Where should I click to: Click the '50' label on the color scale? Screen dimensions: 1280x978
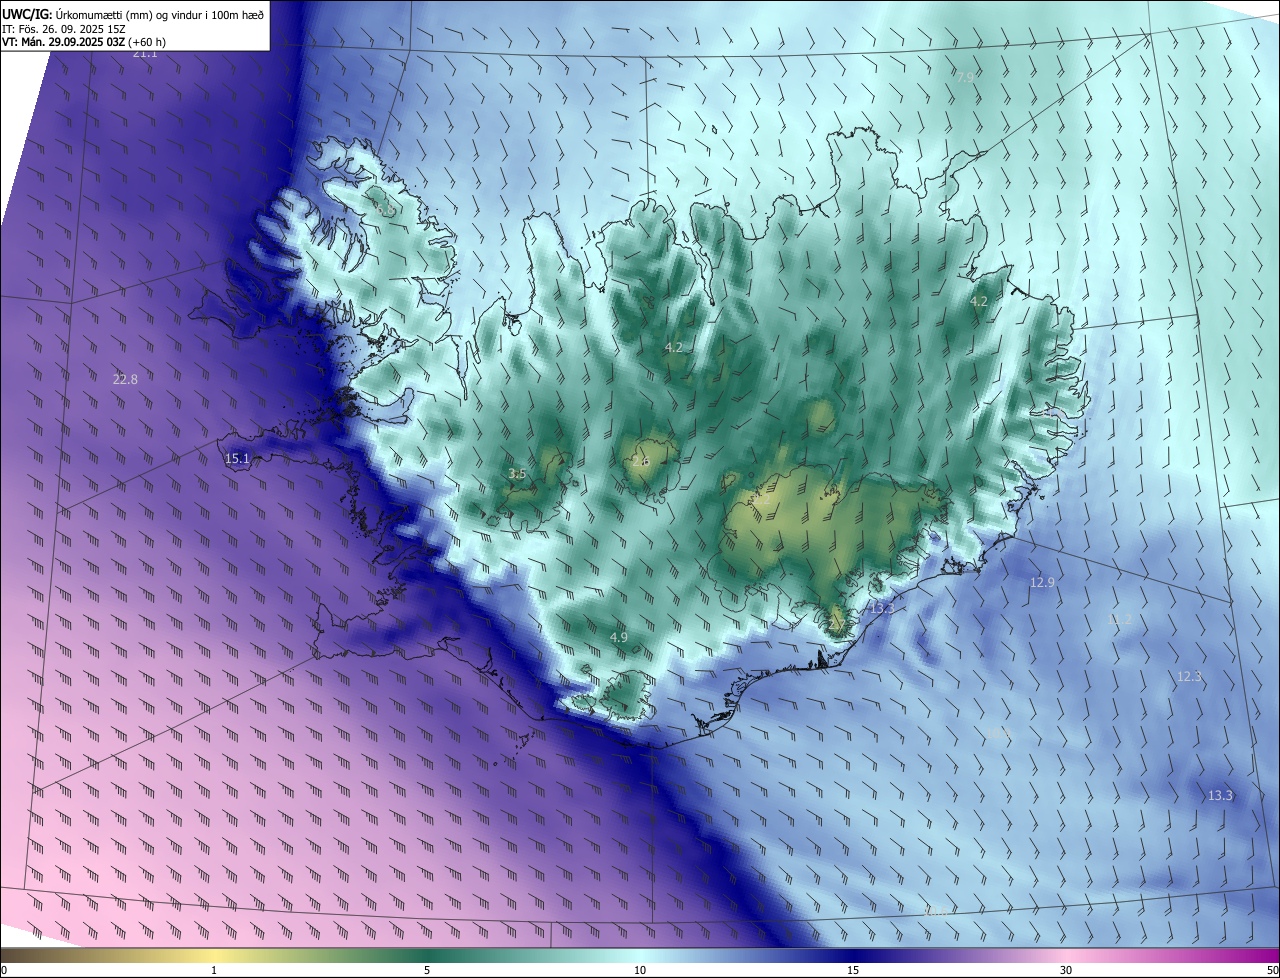(x=1272, y=970)
